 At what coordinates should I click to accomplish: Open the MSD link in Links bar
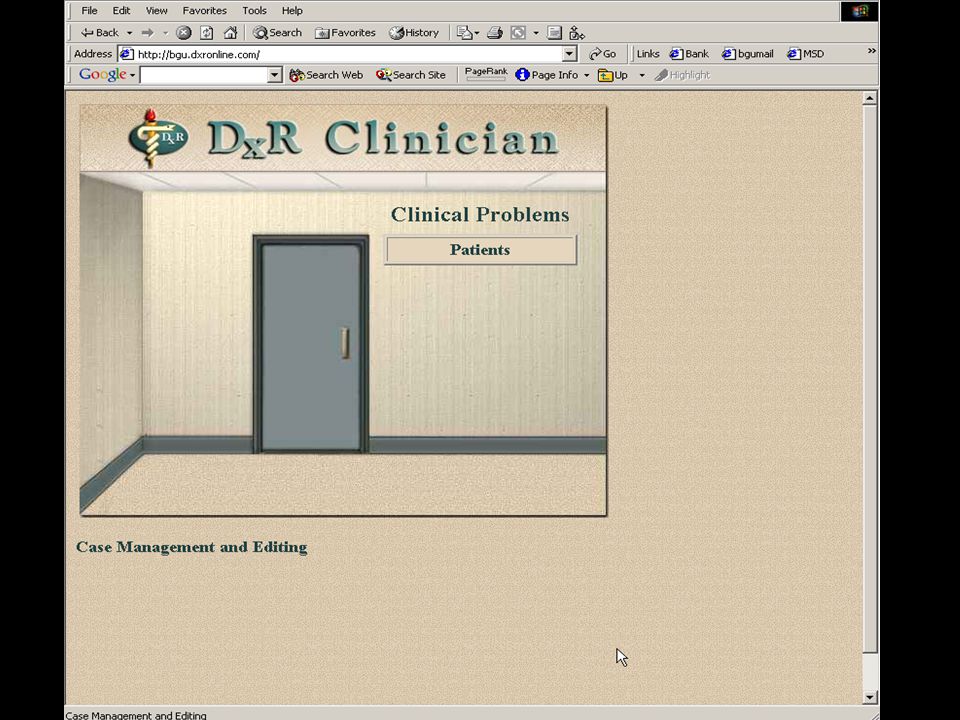click(x=806, y=54)
